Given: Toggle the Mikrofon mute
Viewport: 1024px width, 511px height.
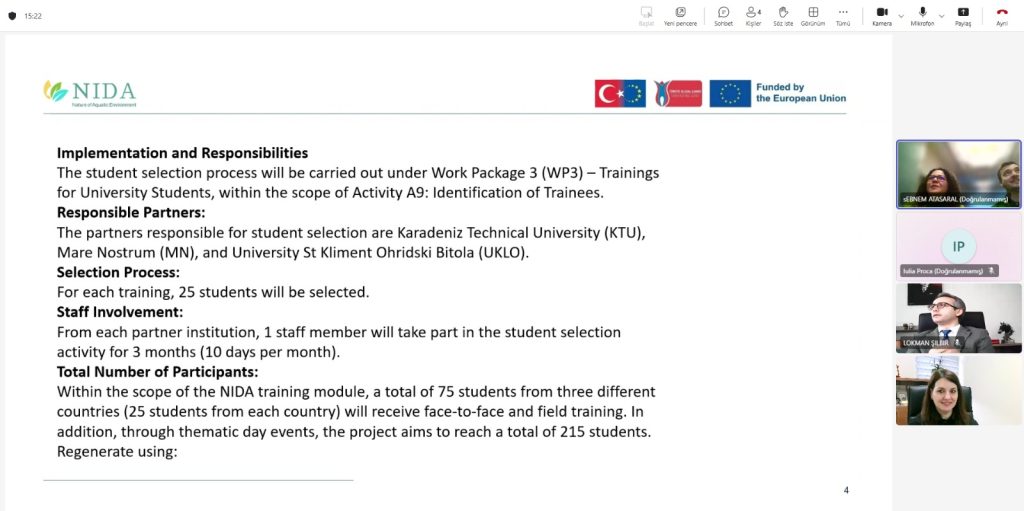Looking at the screenshot, I should (921, 15).
